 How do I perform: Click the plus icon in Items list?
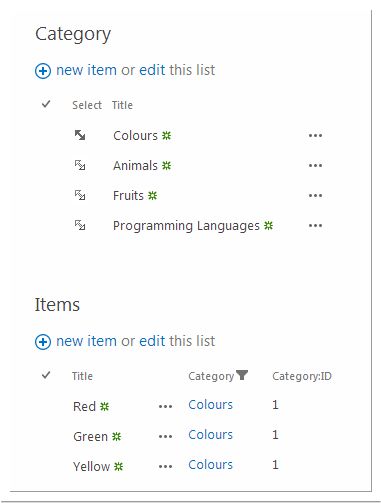pyautogui.click(x=43, y=342)
